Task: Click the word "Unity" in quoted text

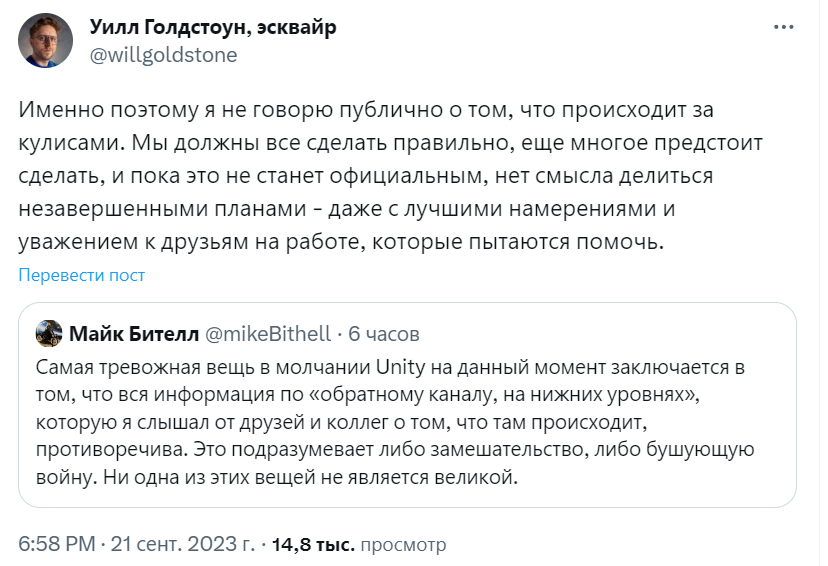Action: [400, 367]
